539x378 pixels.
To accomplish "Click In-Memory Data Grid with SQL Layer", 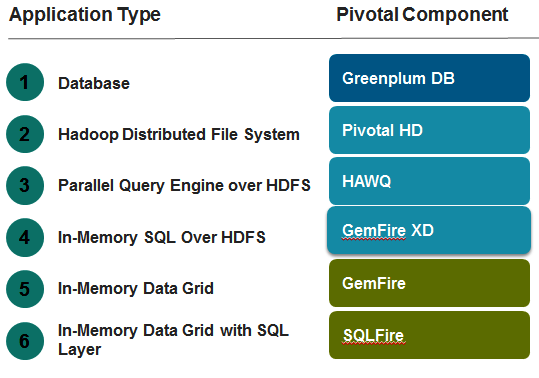I will 173,340.
